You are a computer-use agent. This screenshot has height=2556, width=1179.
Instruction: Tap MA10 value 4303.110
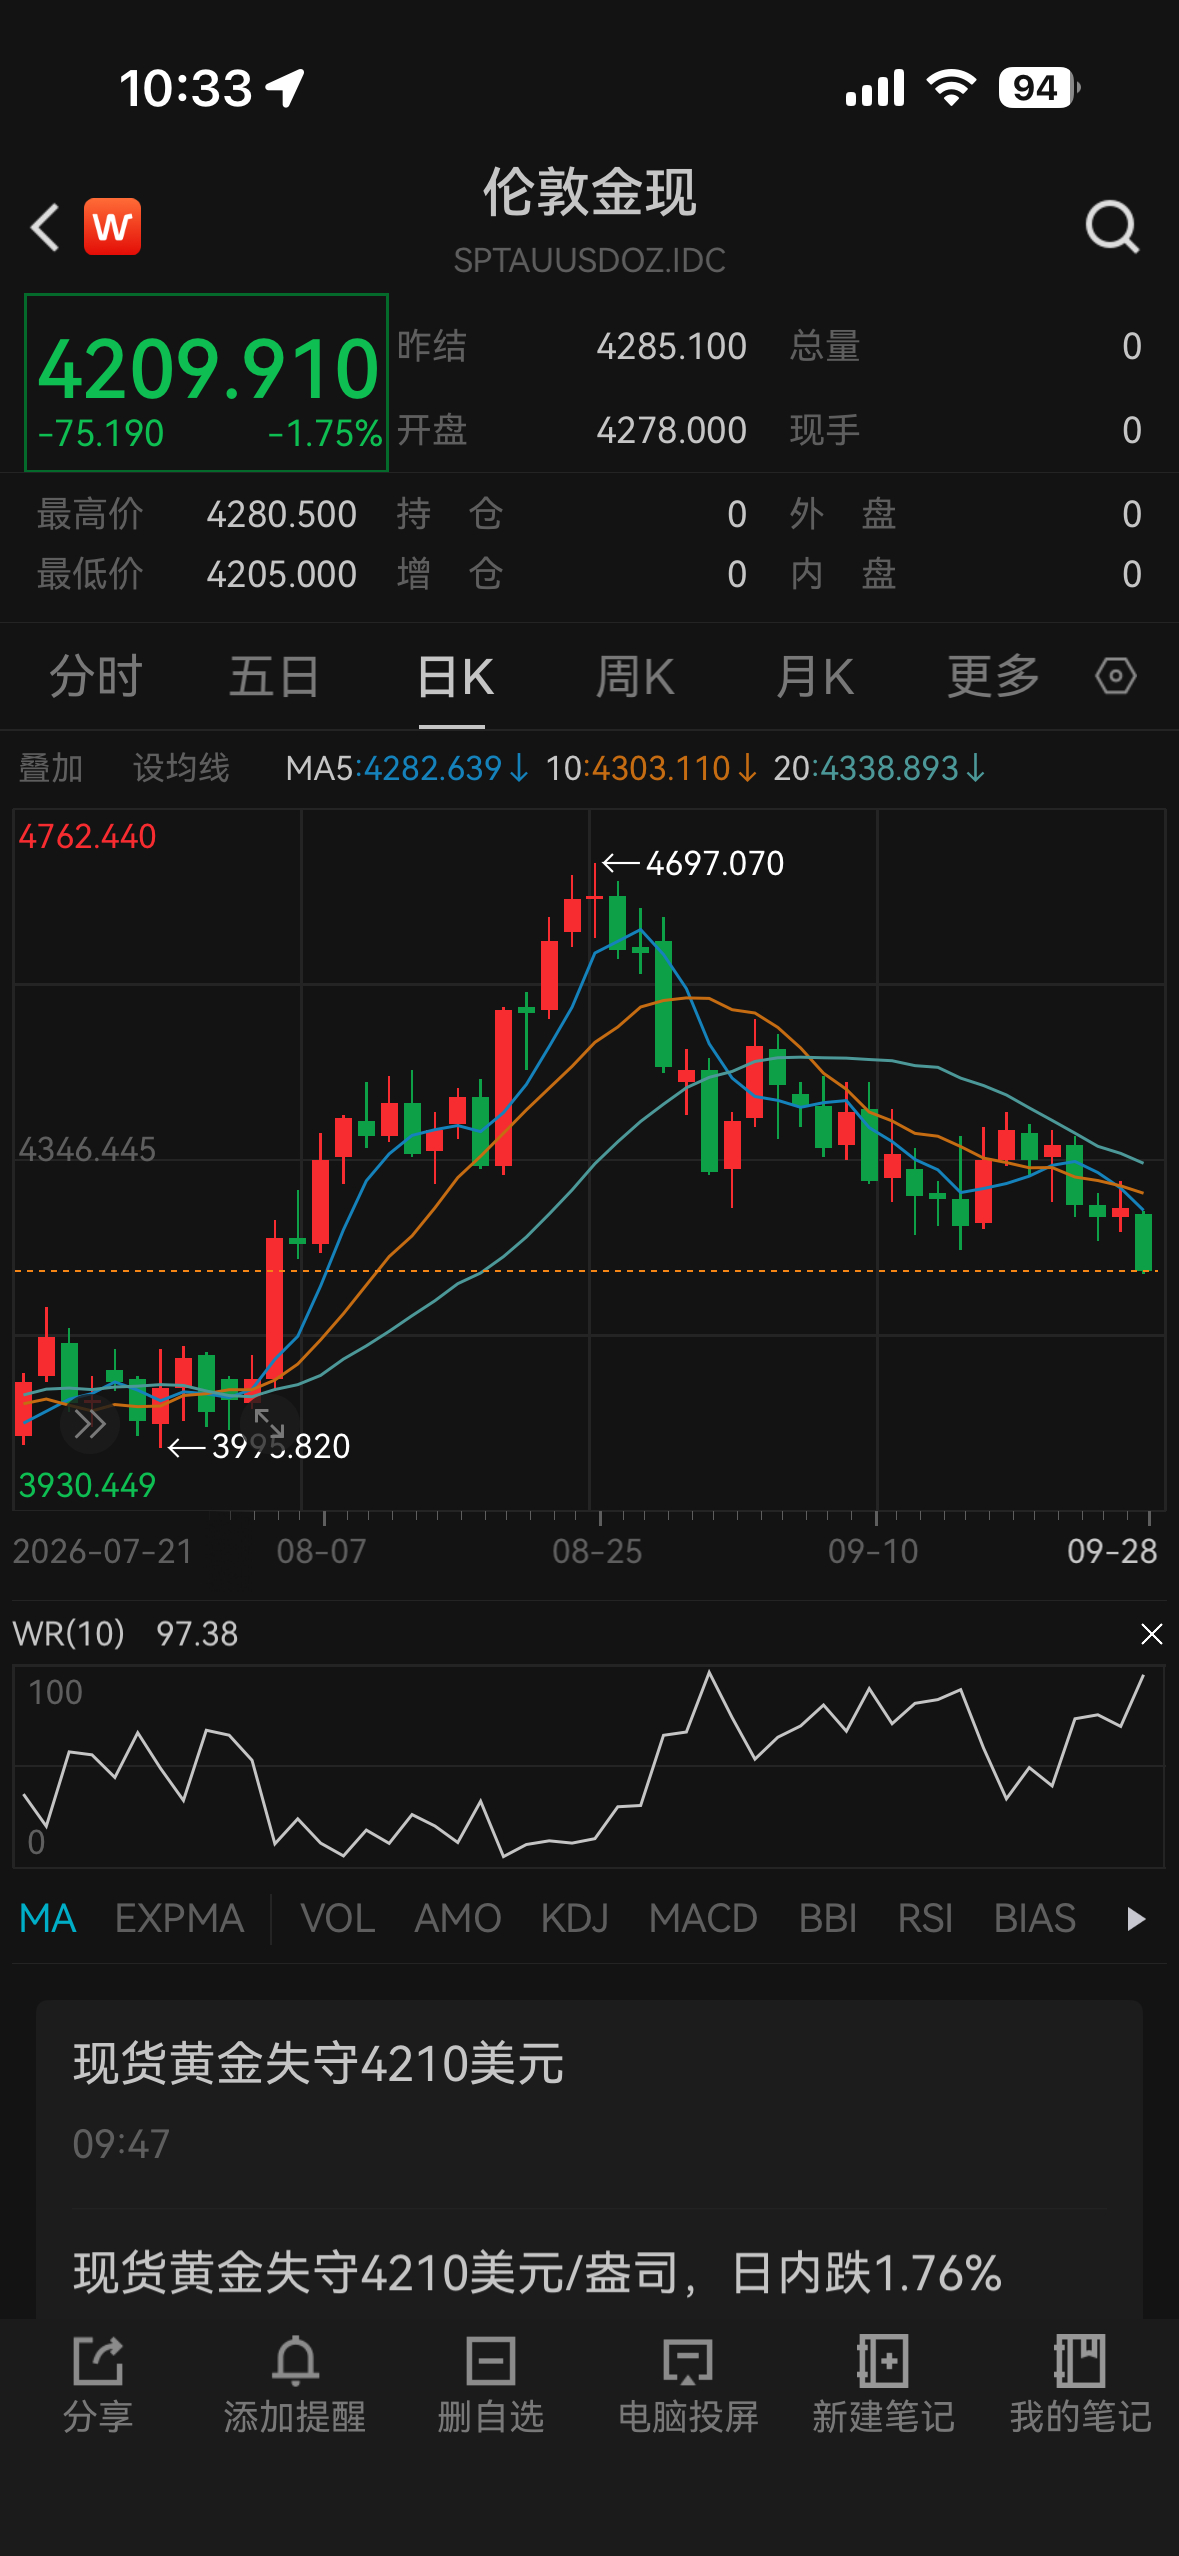[662, 768]
